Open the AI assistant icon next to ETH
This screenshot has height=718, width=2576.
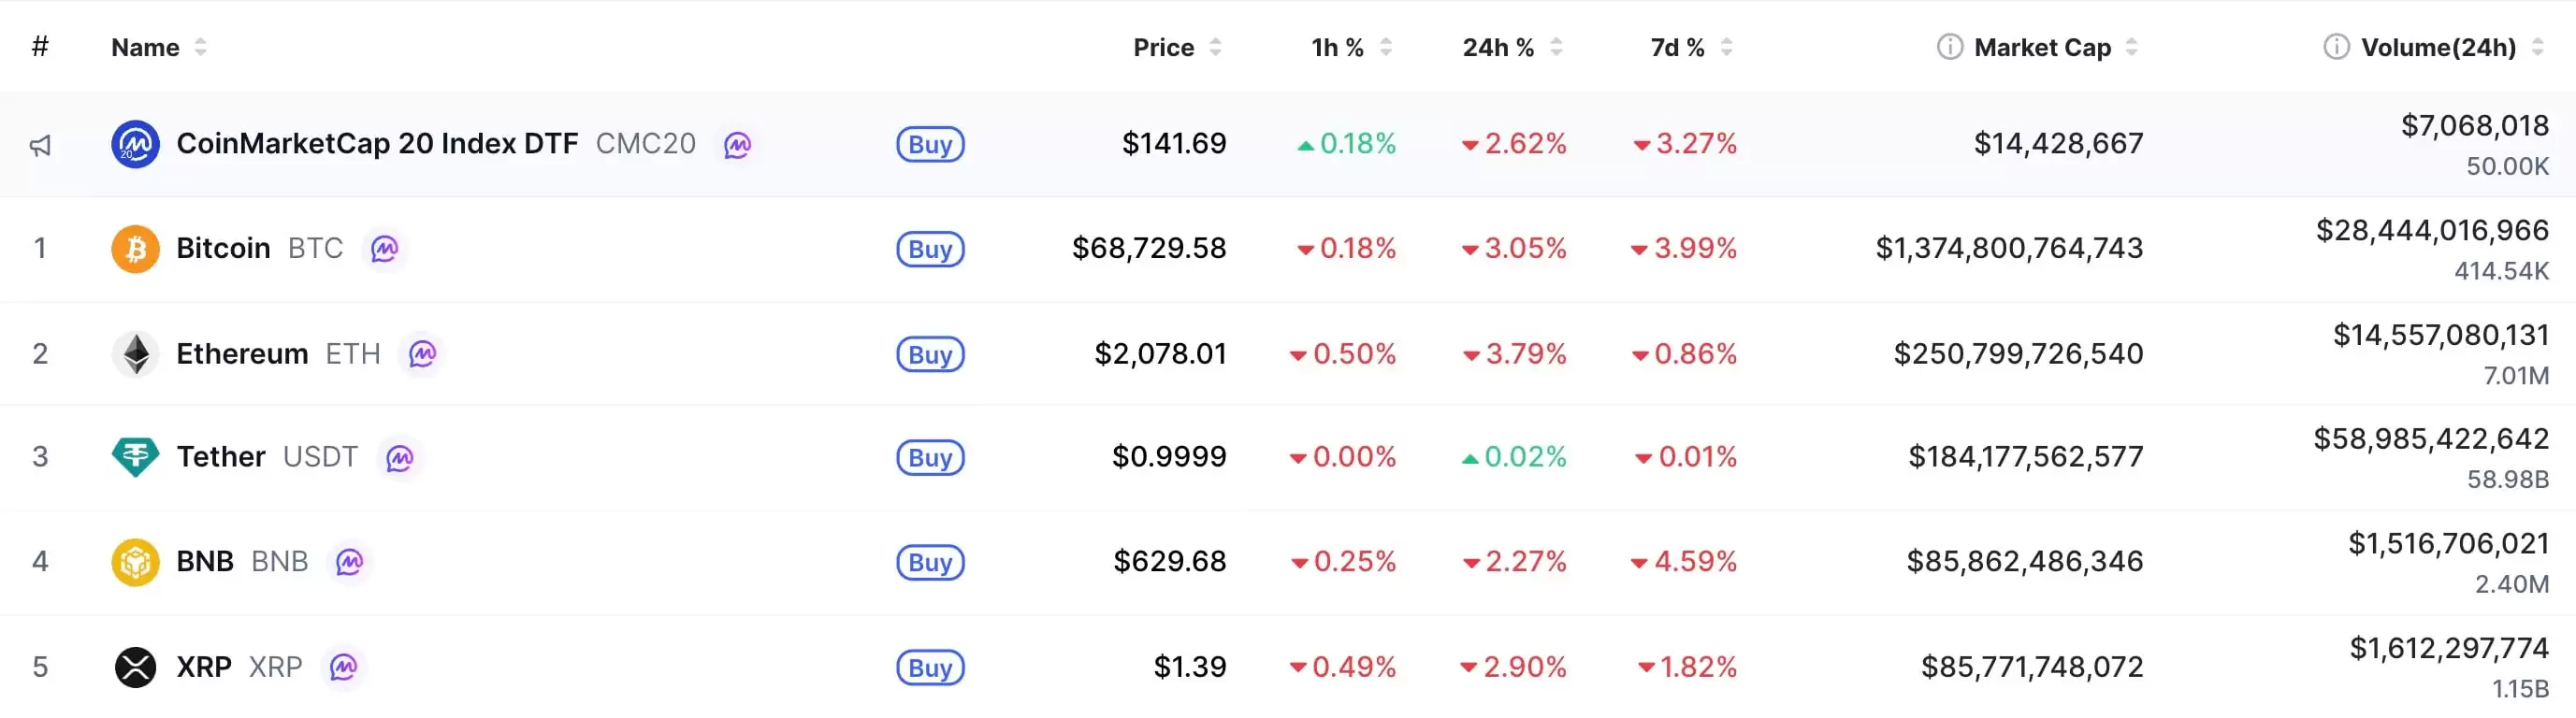tap(424, 354)
